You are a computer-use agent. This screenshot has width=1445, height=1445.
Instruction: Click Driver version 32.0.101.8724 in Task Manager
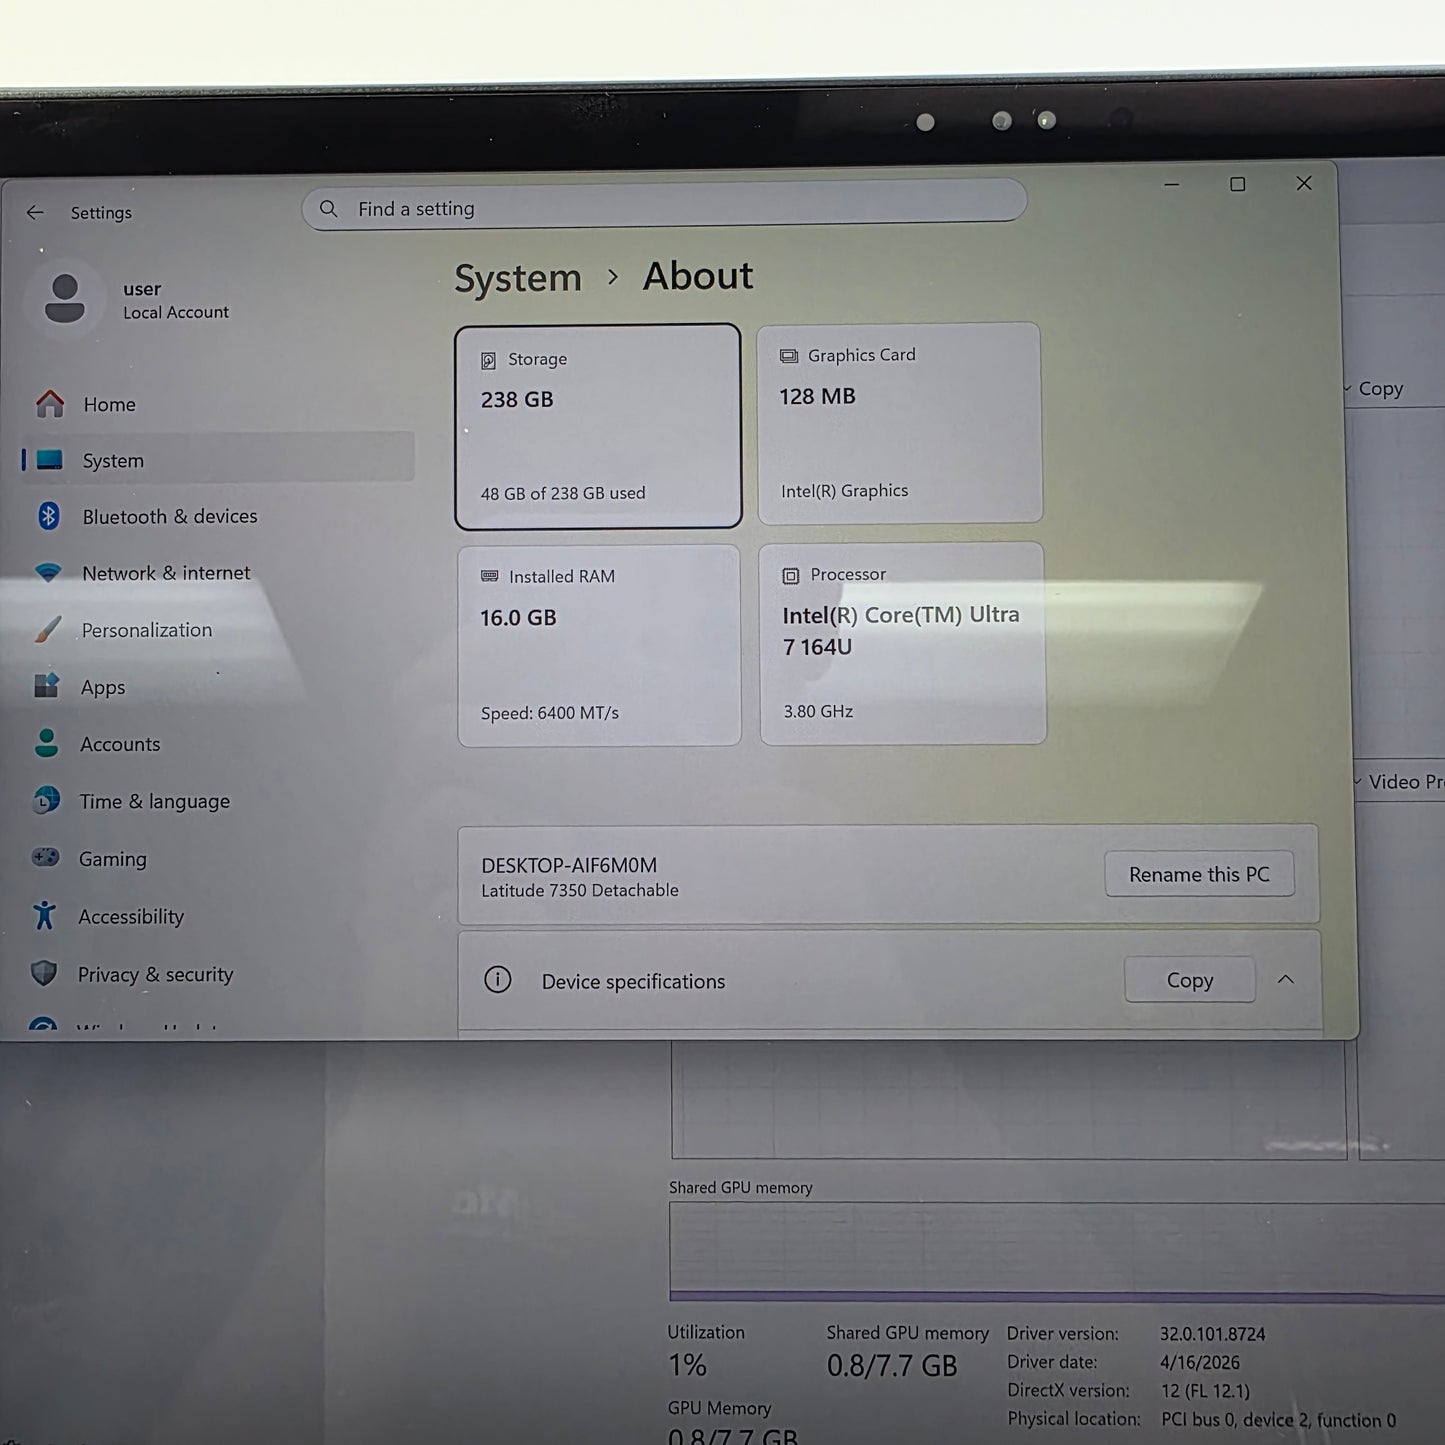tap(1212, 1334)
